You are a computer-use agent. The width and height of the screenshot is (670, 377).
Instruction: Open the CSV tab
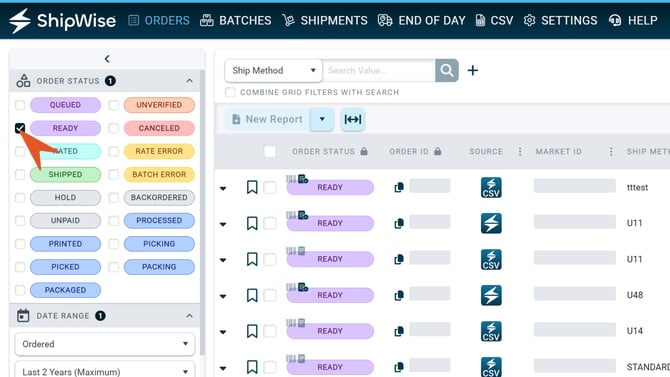(494, 21)
